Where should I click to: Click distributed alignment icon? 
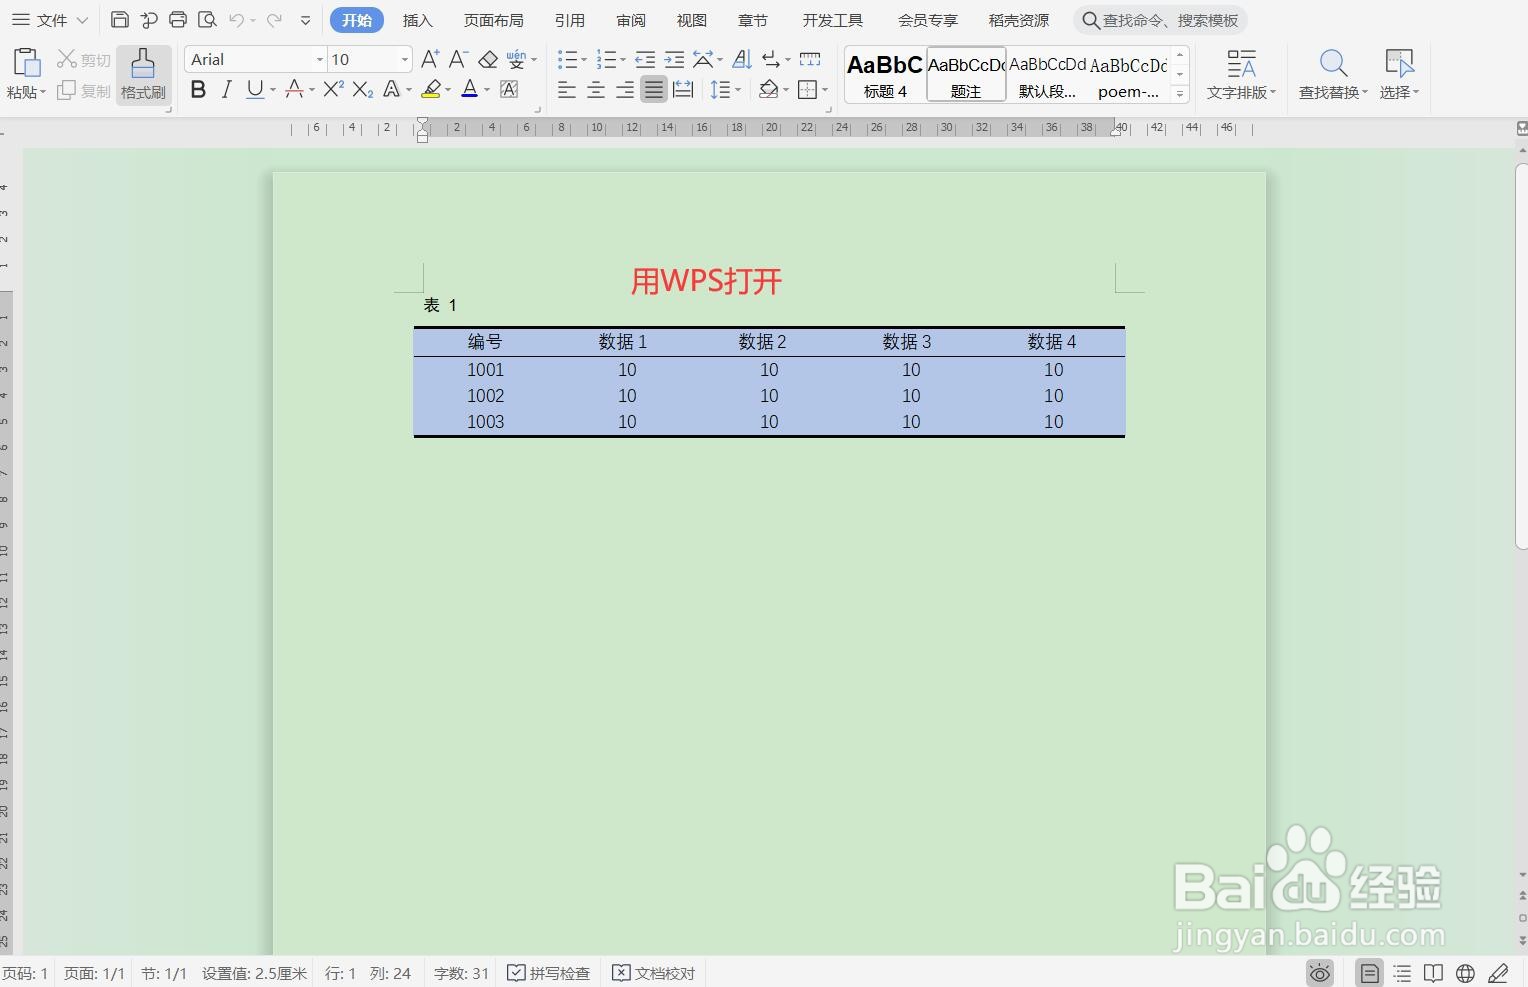coord(683,90)
